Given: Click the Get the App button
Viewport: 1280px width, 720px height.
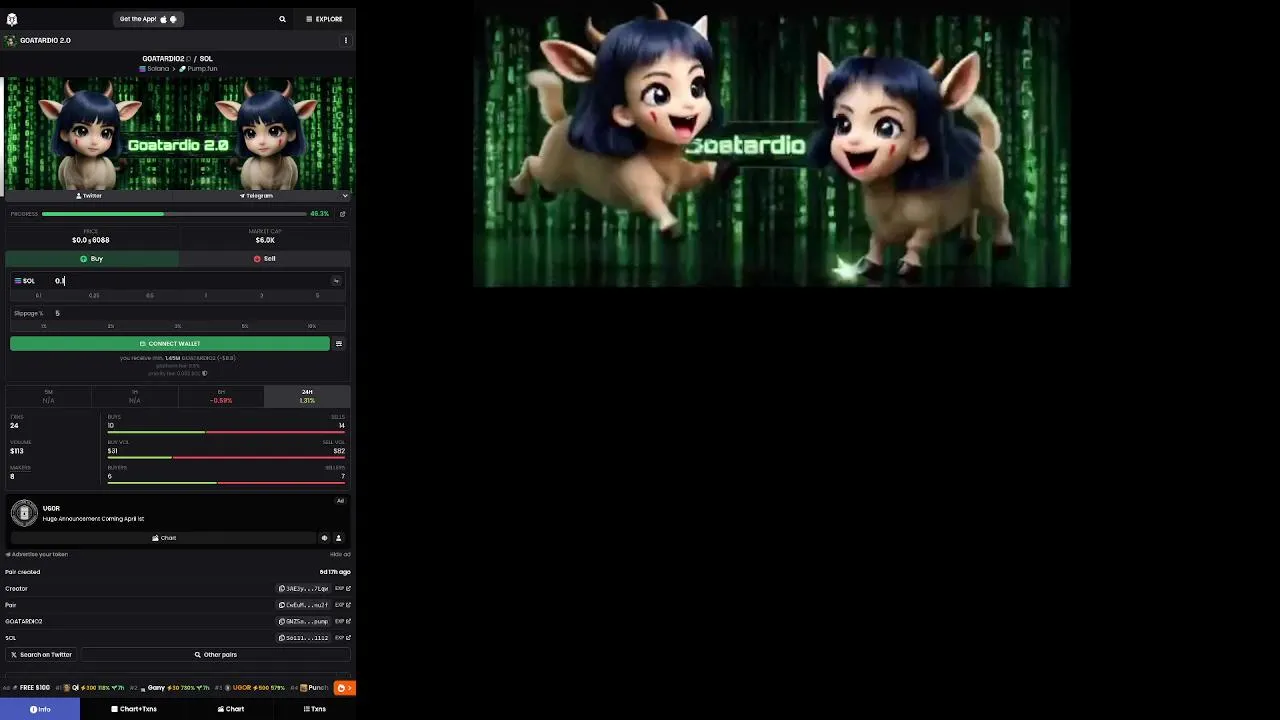Looking at the screenshot, I should point(148,19).
